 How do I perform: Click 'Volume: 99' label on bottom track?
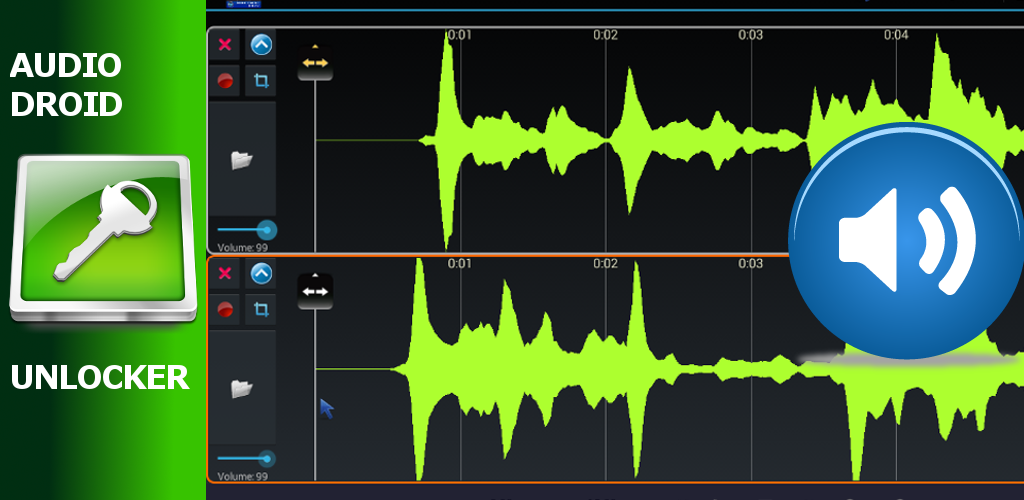(242, 477)
